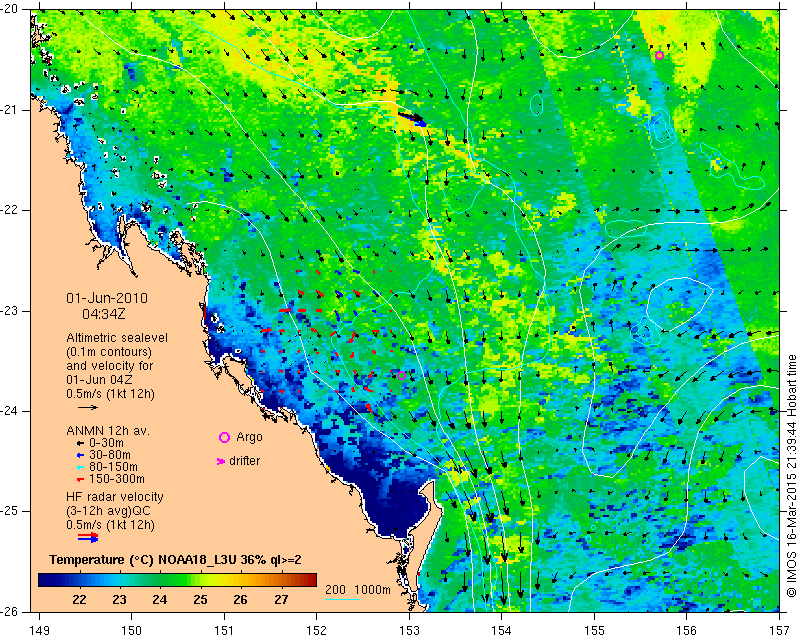The image size is (800, 640).
Task: Click longitude axis label '155'
Action: 594,631
